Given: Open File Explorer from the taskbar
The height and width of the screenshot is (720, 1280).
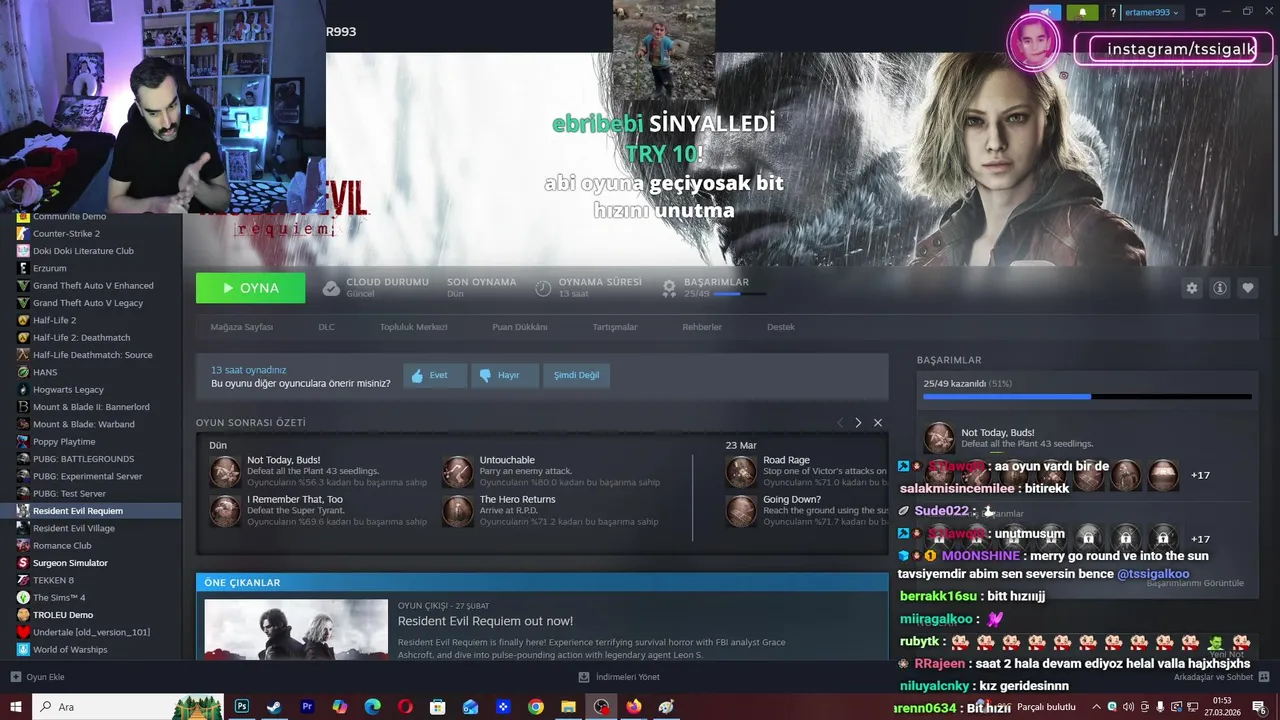Looking at the screenshot, I should coord(568,707).
